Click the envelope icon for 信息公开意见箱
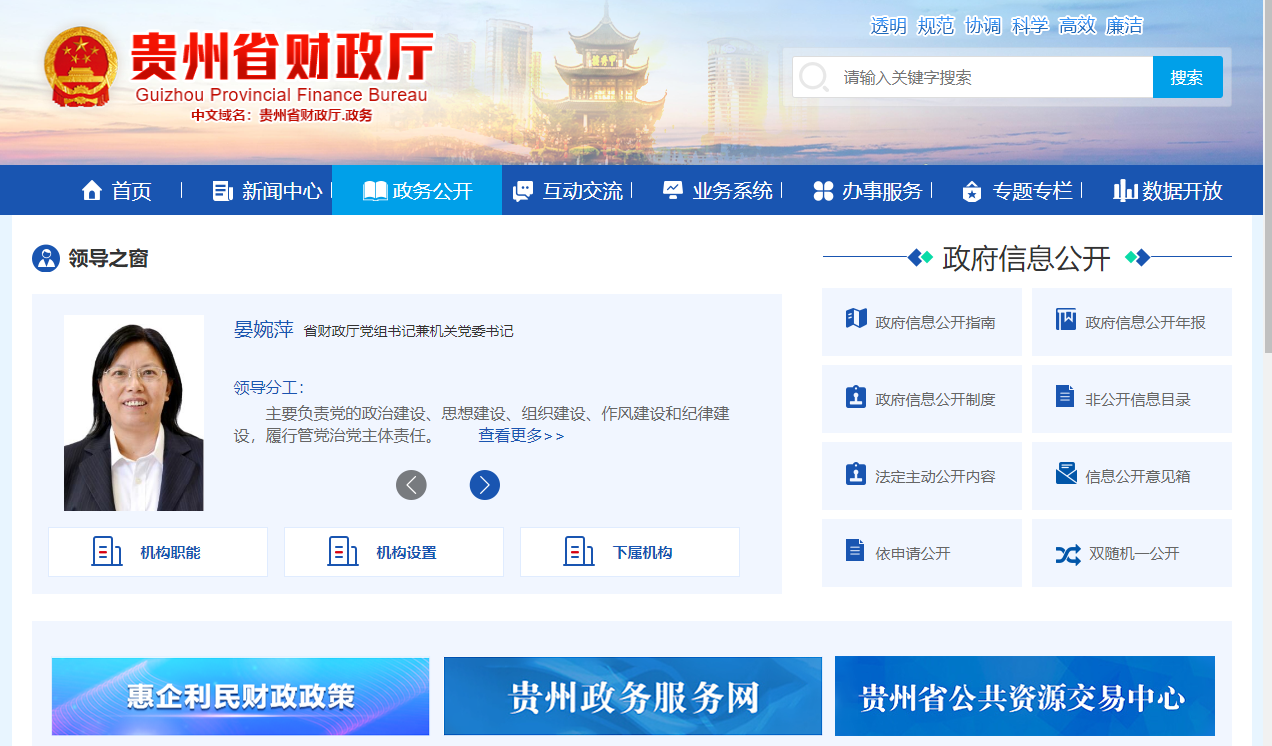 [1066, 473]
